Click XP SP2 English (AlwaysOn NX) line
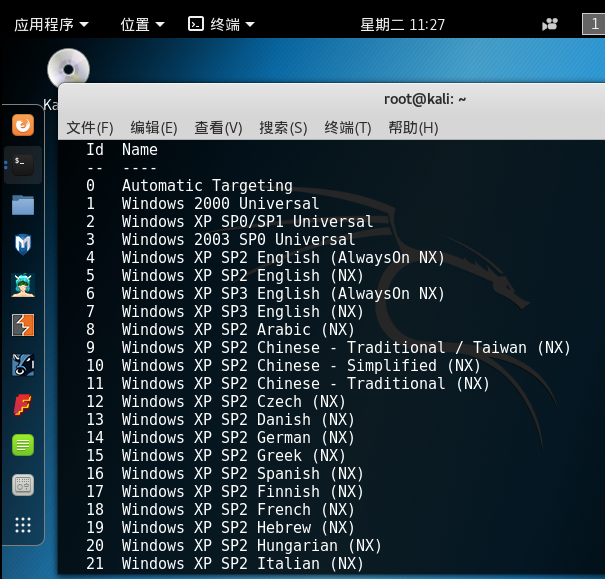Viewport: 605px width, 579px height. [x=283, y=258]
